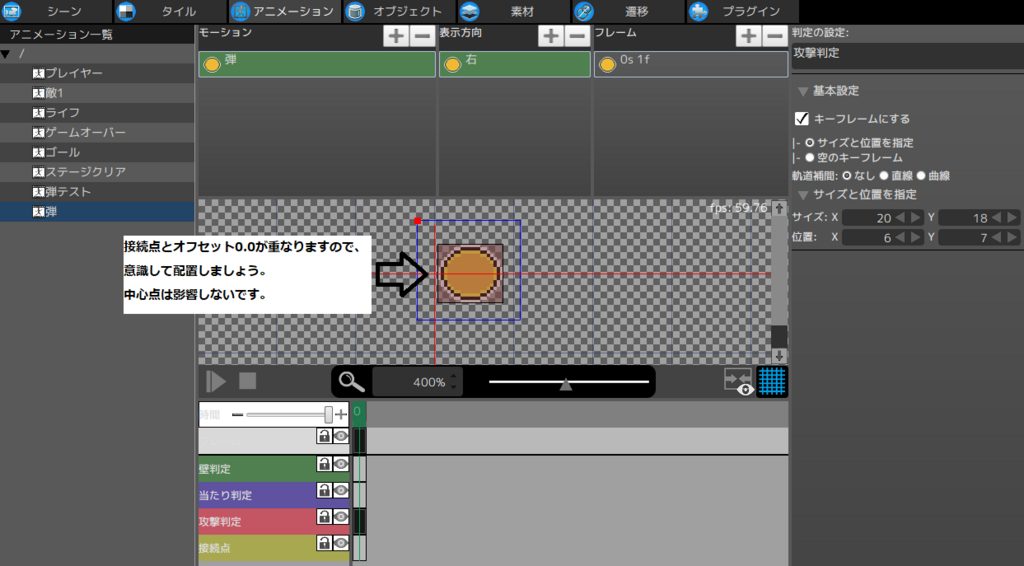1024x566 pixels.
Task: Click the size X value field
Action: click(x=868, y=218)
